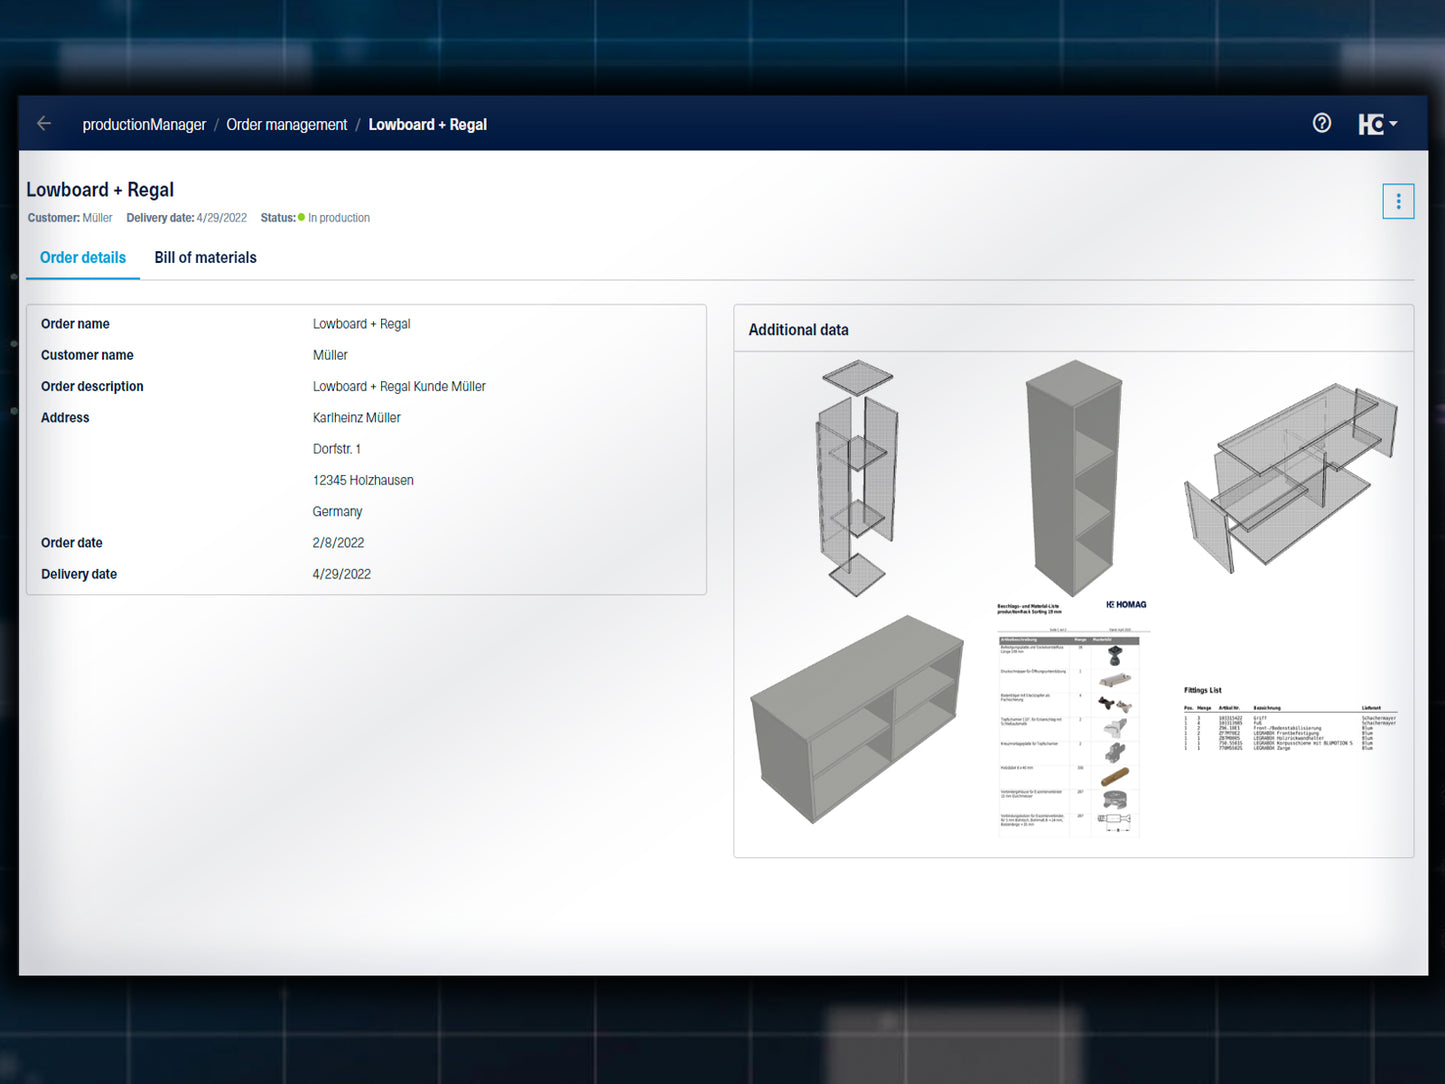Open the Fittings List document thumbnail
The width and height of the screenshot is (1445, 1084).
pos(1289,719)
